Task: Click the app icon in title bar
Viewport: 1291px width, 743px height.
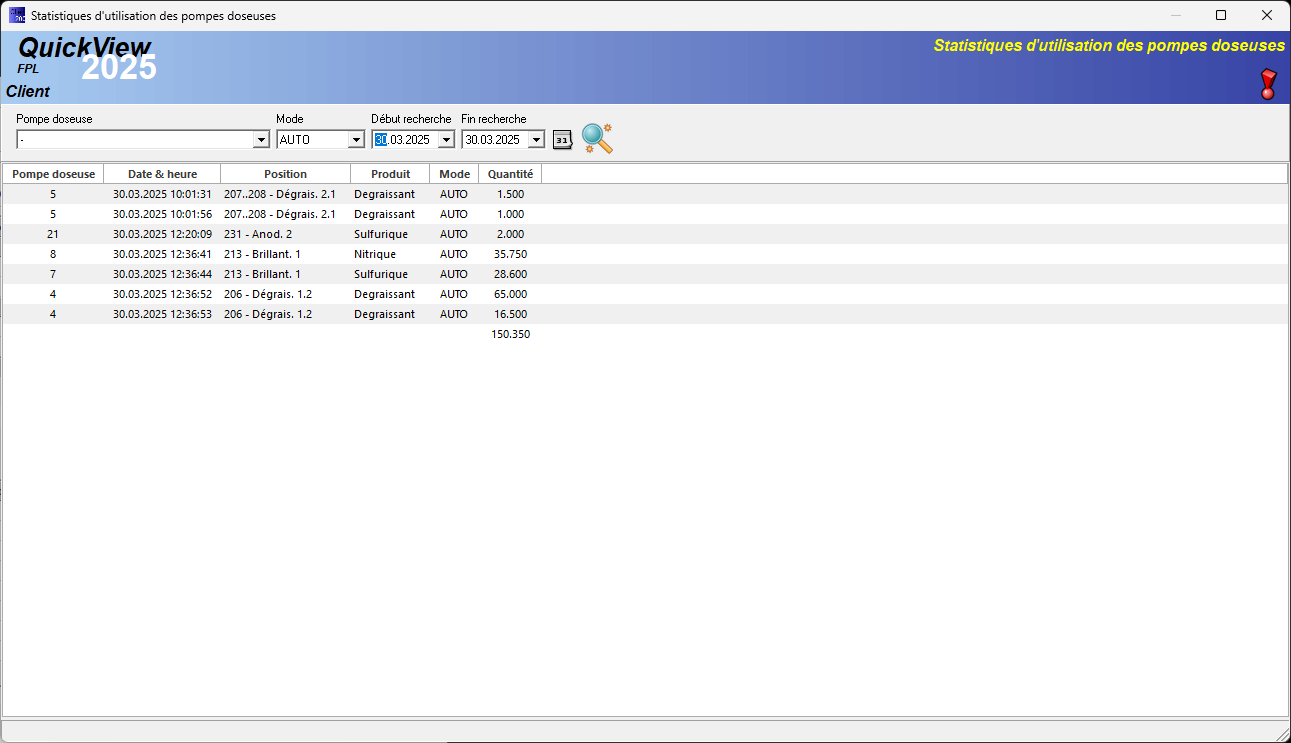Action: (17, 15)
